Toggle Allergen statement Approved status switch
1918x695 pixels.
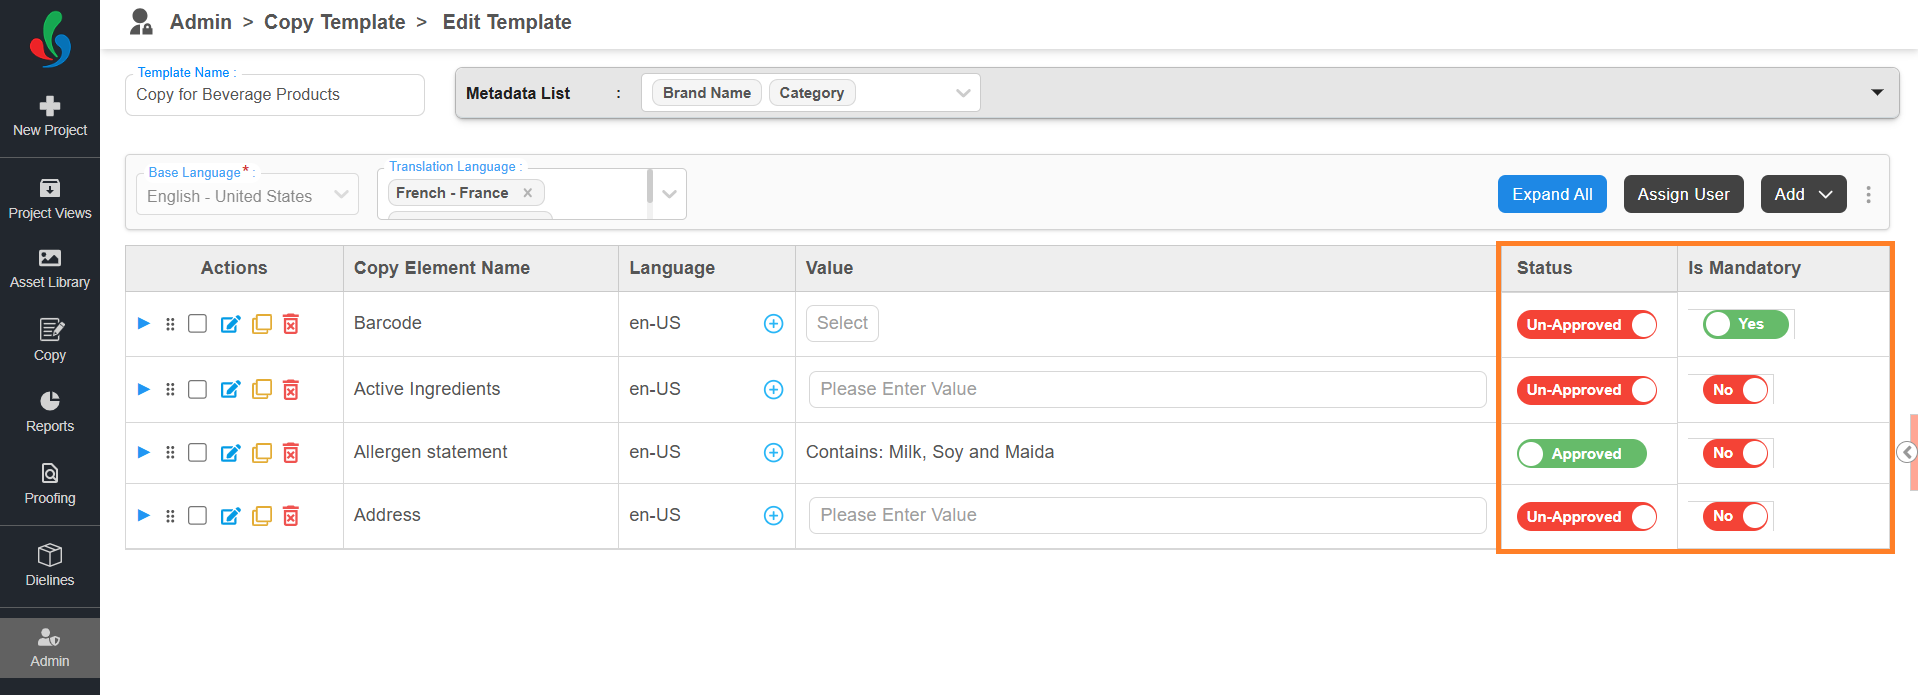click(1581, 454)
